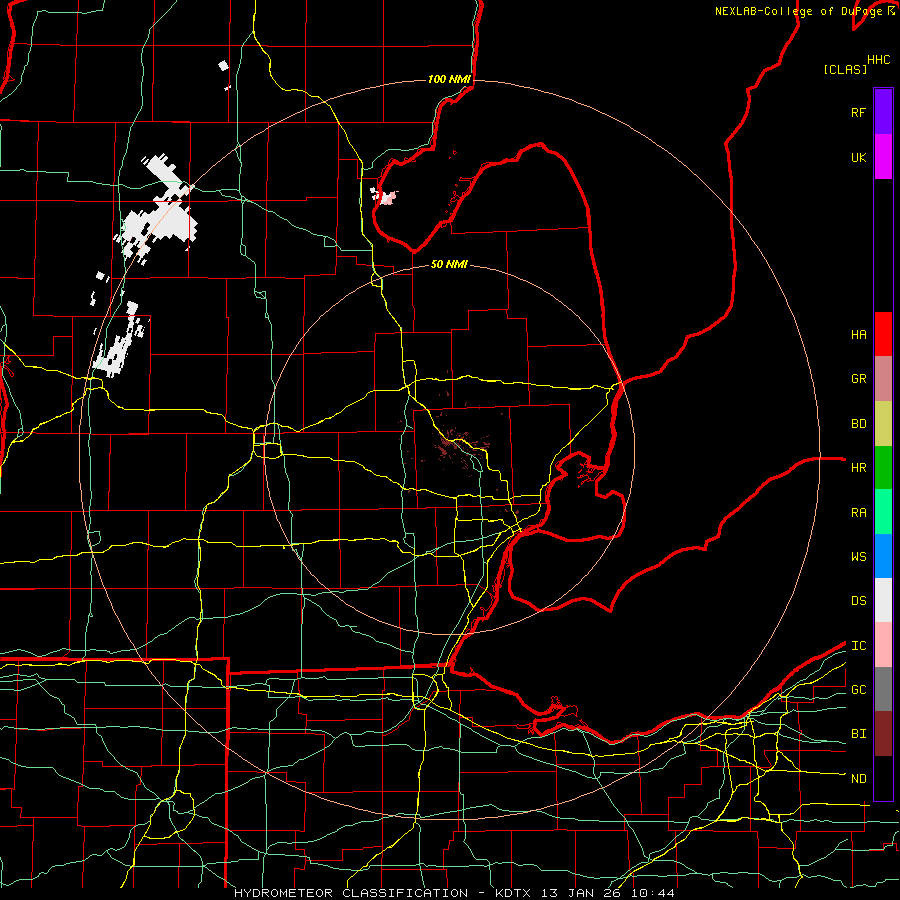Click the GR legend label

click(859, 379)
